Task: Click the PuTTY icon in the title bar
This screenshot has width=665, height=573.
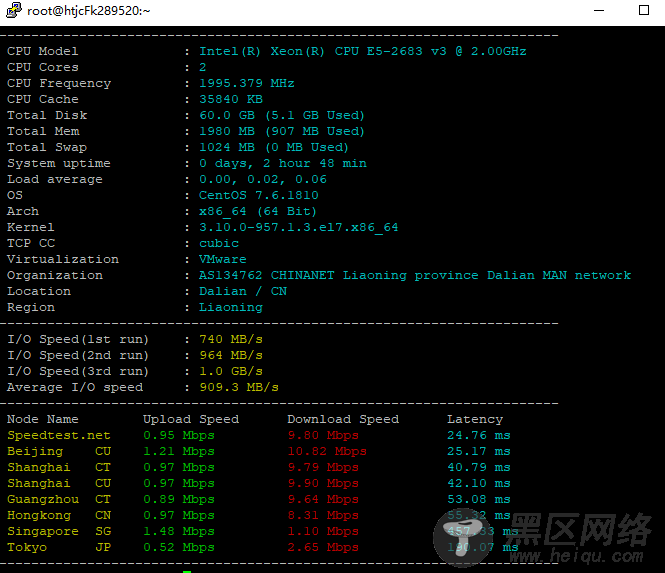Action: 14,10
